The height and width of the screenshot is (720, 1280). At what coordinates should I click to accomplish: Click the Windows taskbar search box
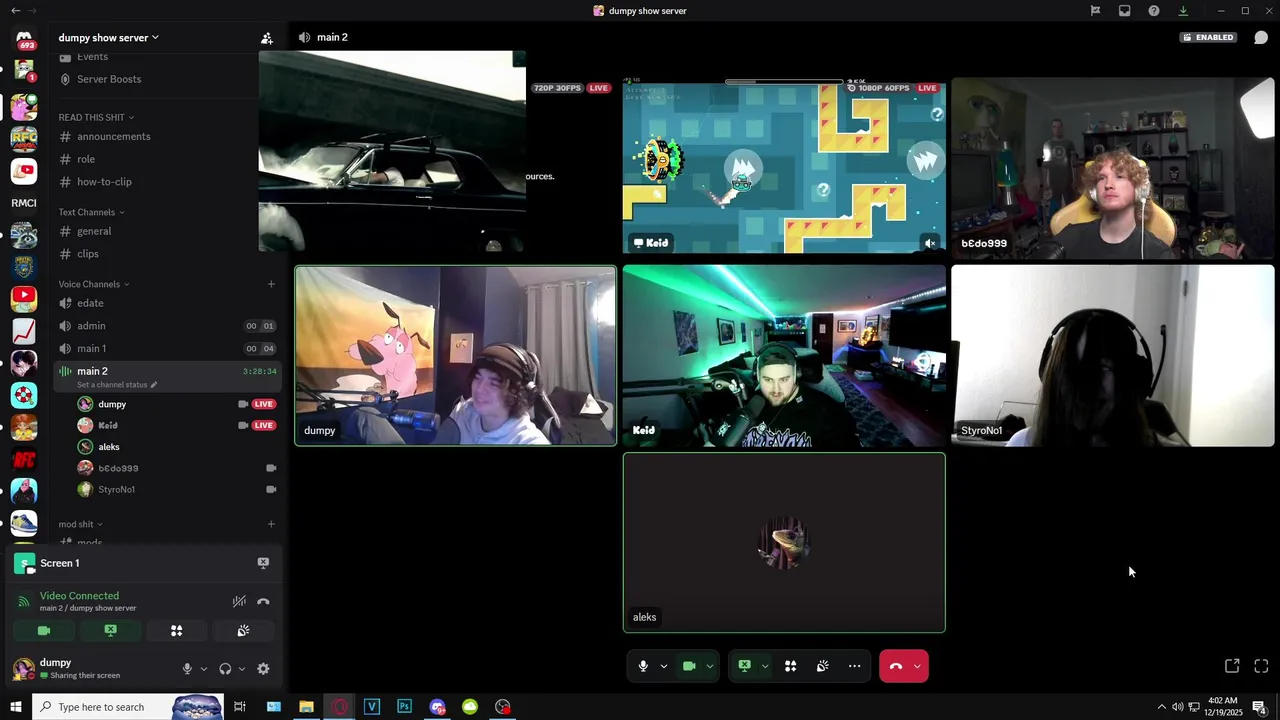[127, 707]
